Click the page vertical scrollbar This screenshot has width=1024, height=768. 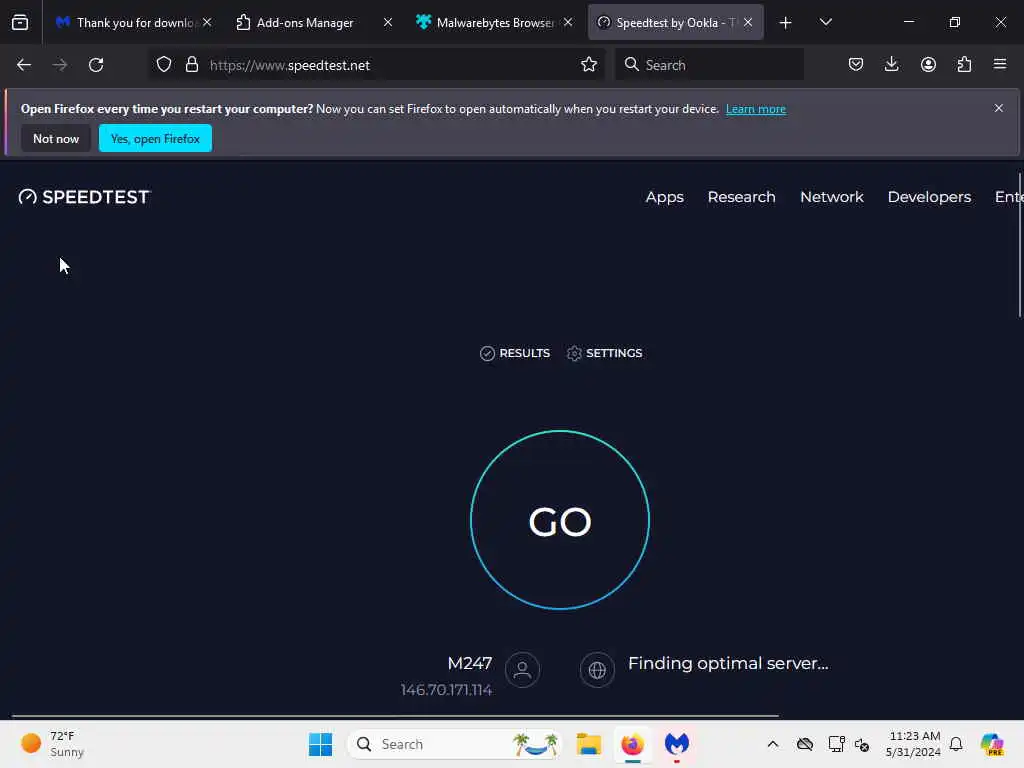tap(1019, 245)
